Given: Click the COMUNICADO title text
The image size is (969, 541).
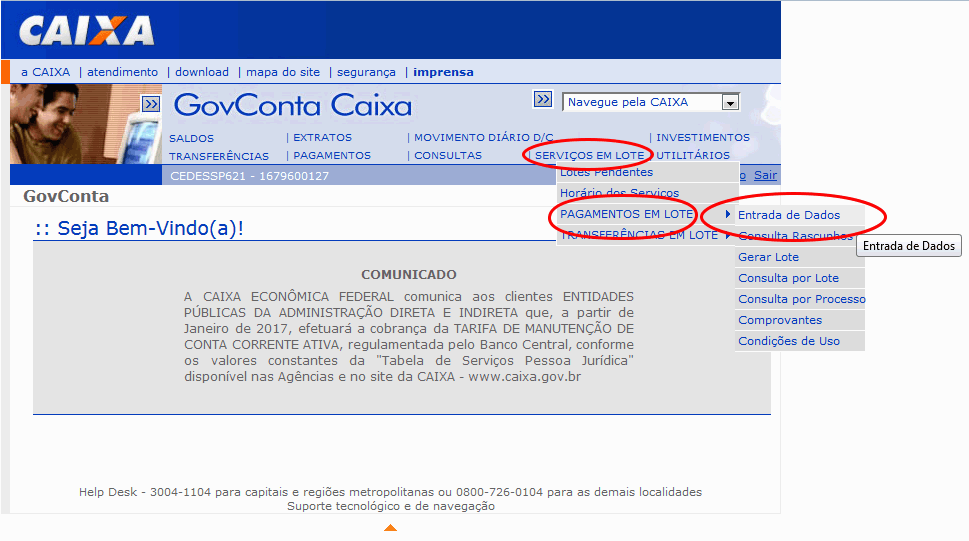Looking at the screenshot, I should 409,275.
